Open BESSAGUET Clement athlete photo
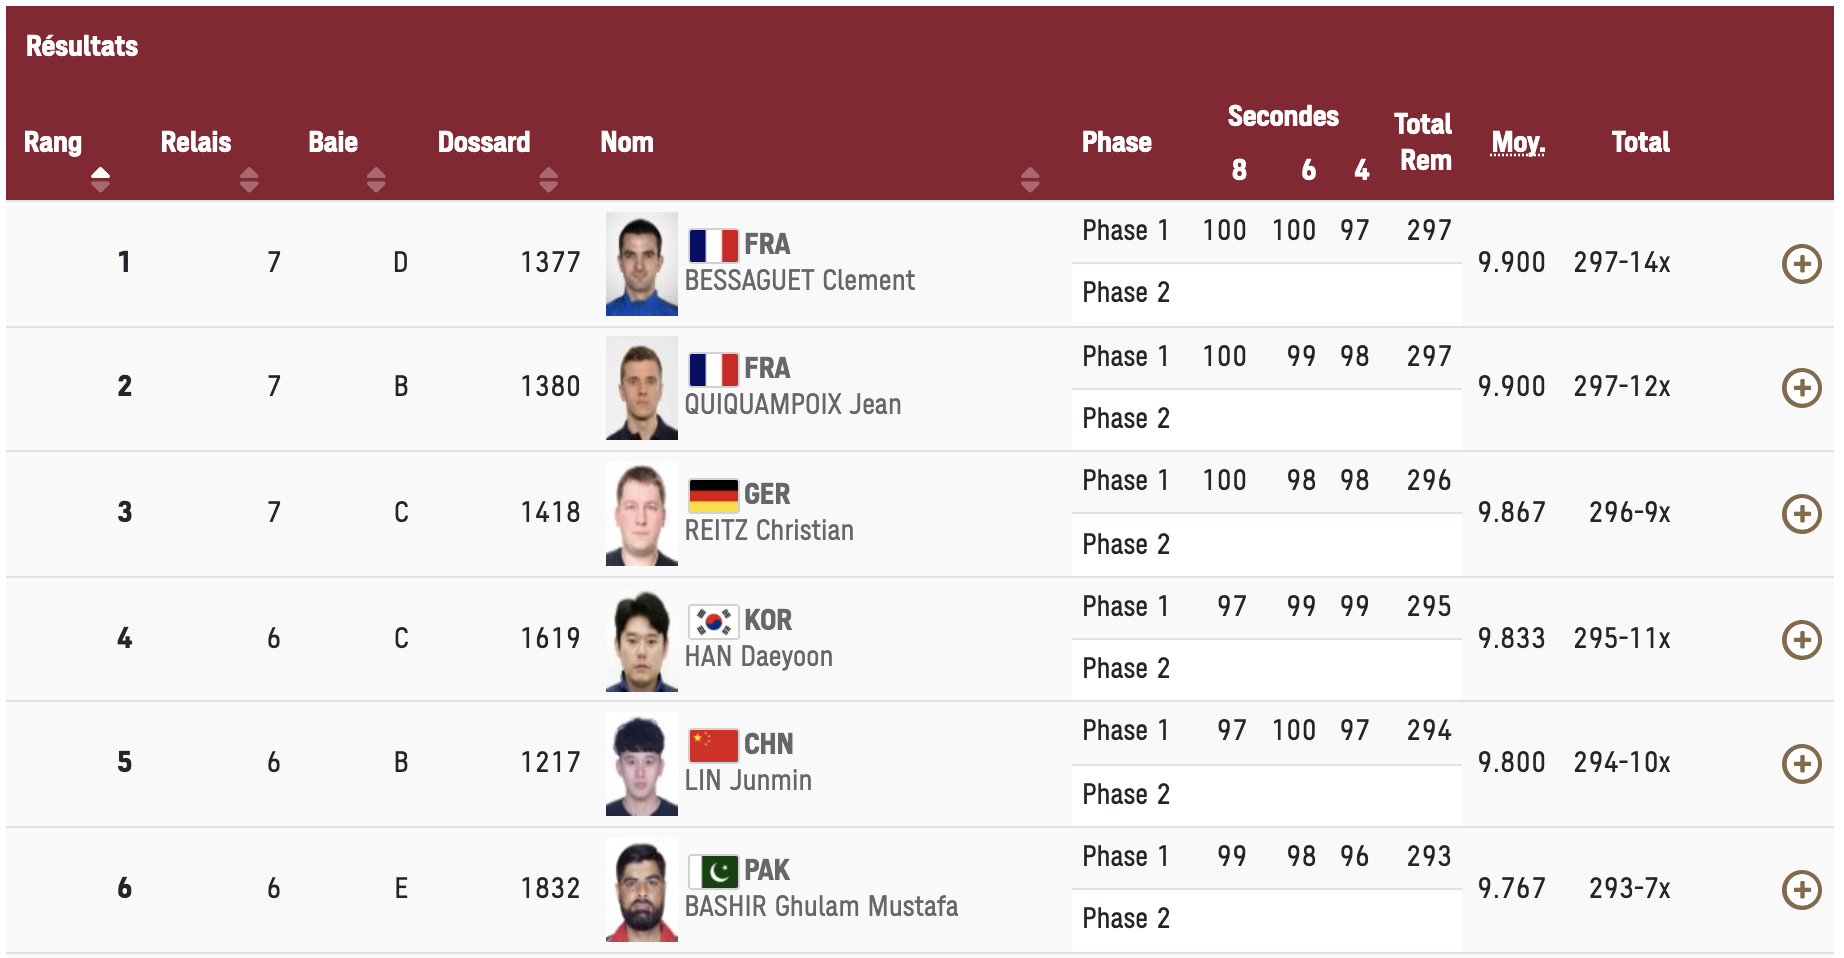The image size is (1844, 958). [x=642, y=264]
